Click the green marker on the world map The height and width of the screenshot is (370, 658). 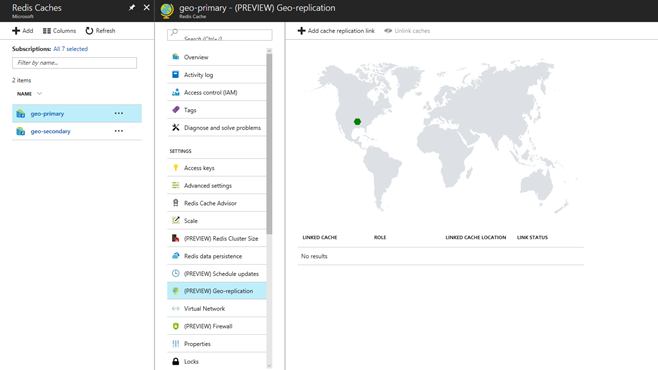pos(357,122)
